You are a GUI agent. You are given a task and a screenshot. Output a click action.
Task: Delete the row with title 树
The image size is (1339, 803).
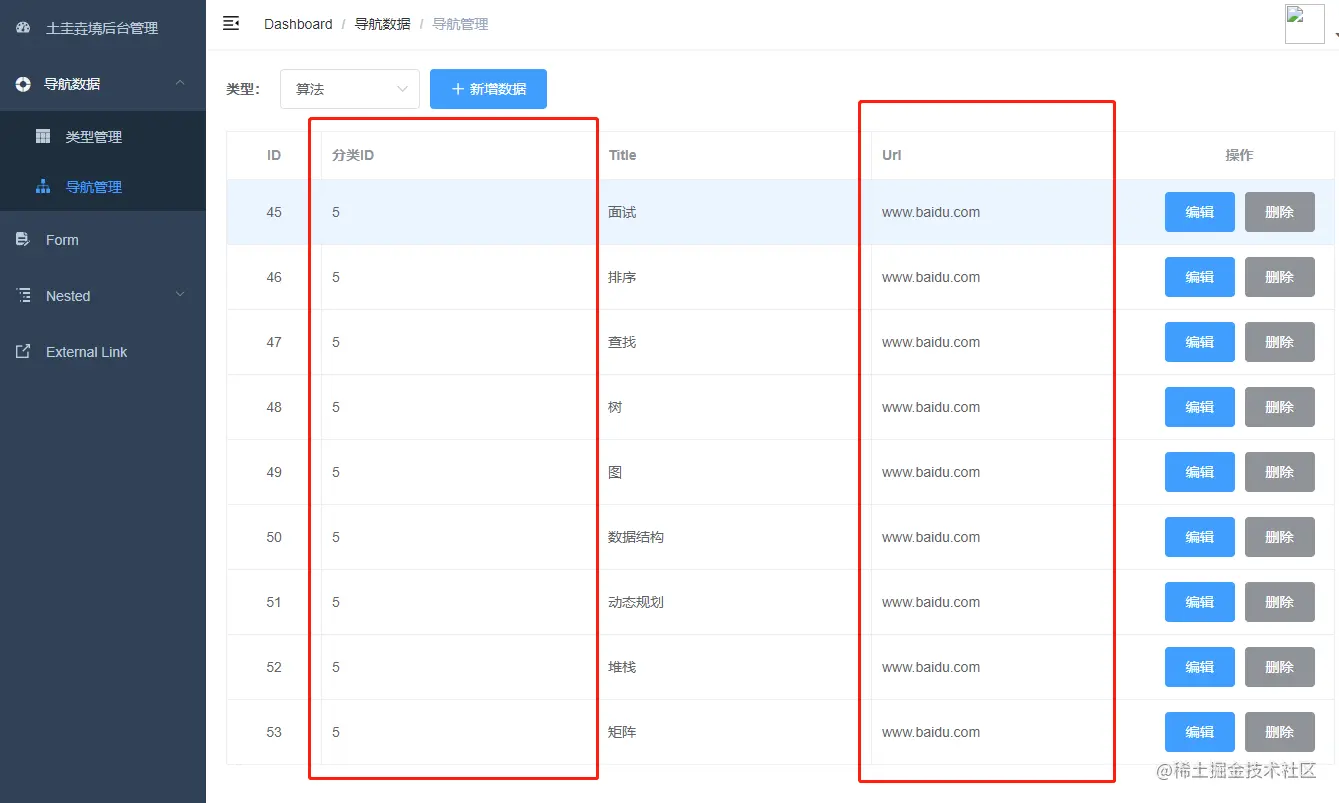[x=1280, y=407]
